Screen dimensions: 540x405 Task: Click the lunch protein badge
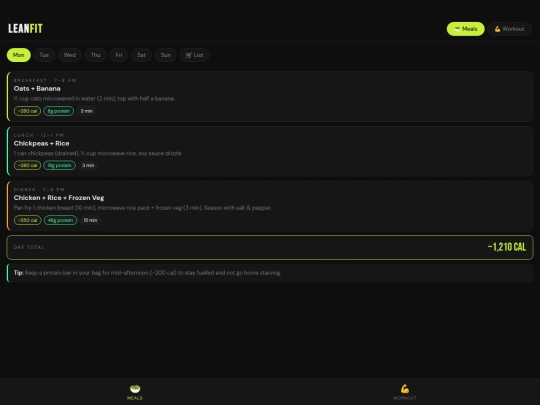59,165
